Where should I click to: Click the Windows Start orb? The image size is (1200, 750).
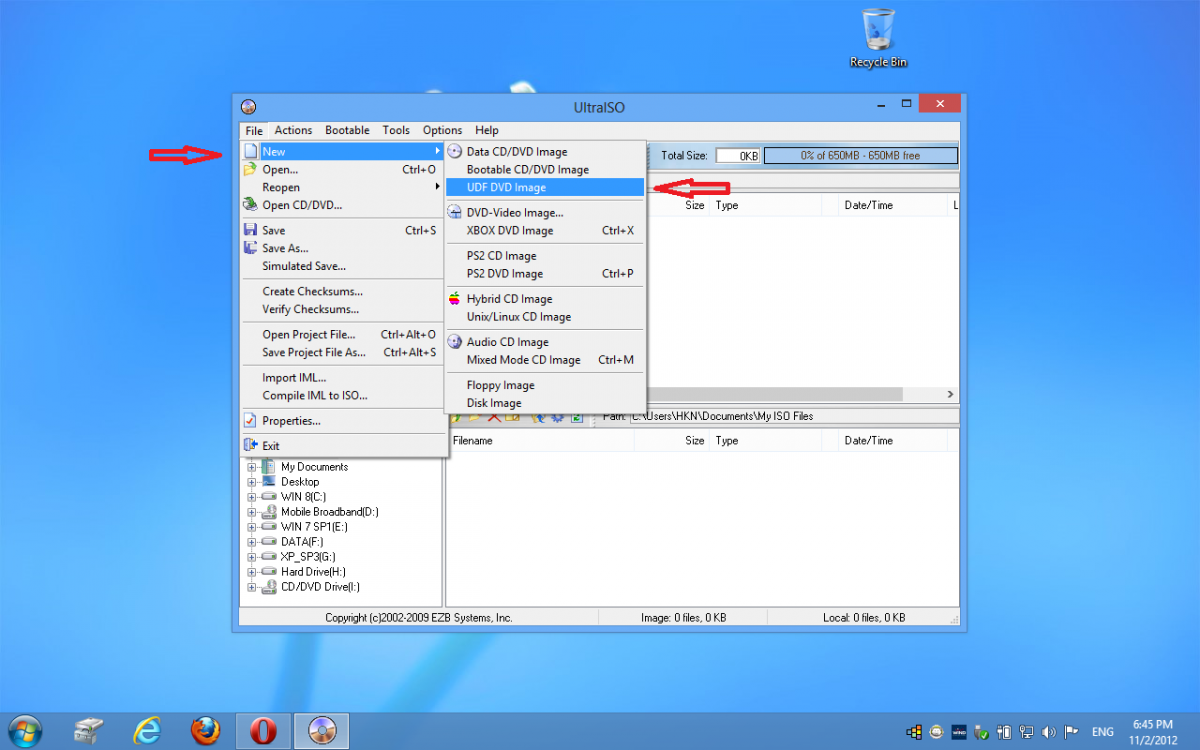point(23,730)
